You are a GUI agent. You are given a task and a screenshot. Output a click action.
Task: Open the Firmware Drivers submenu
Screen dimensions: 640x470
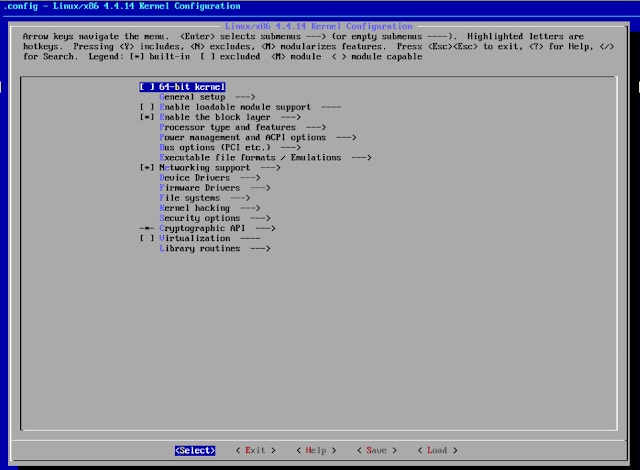[x=215, y=188]
